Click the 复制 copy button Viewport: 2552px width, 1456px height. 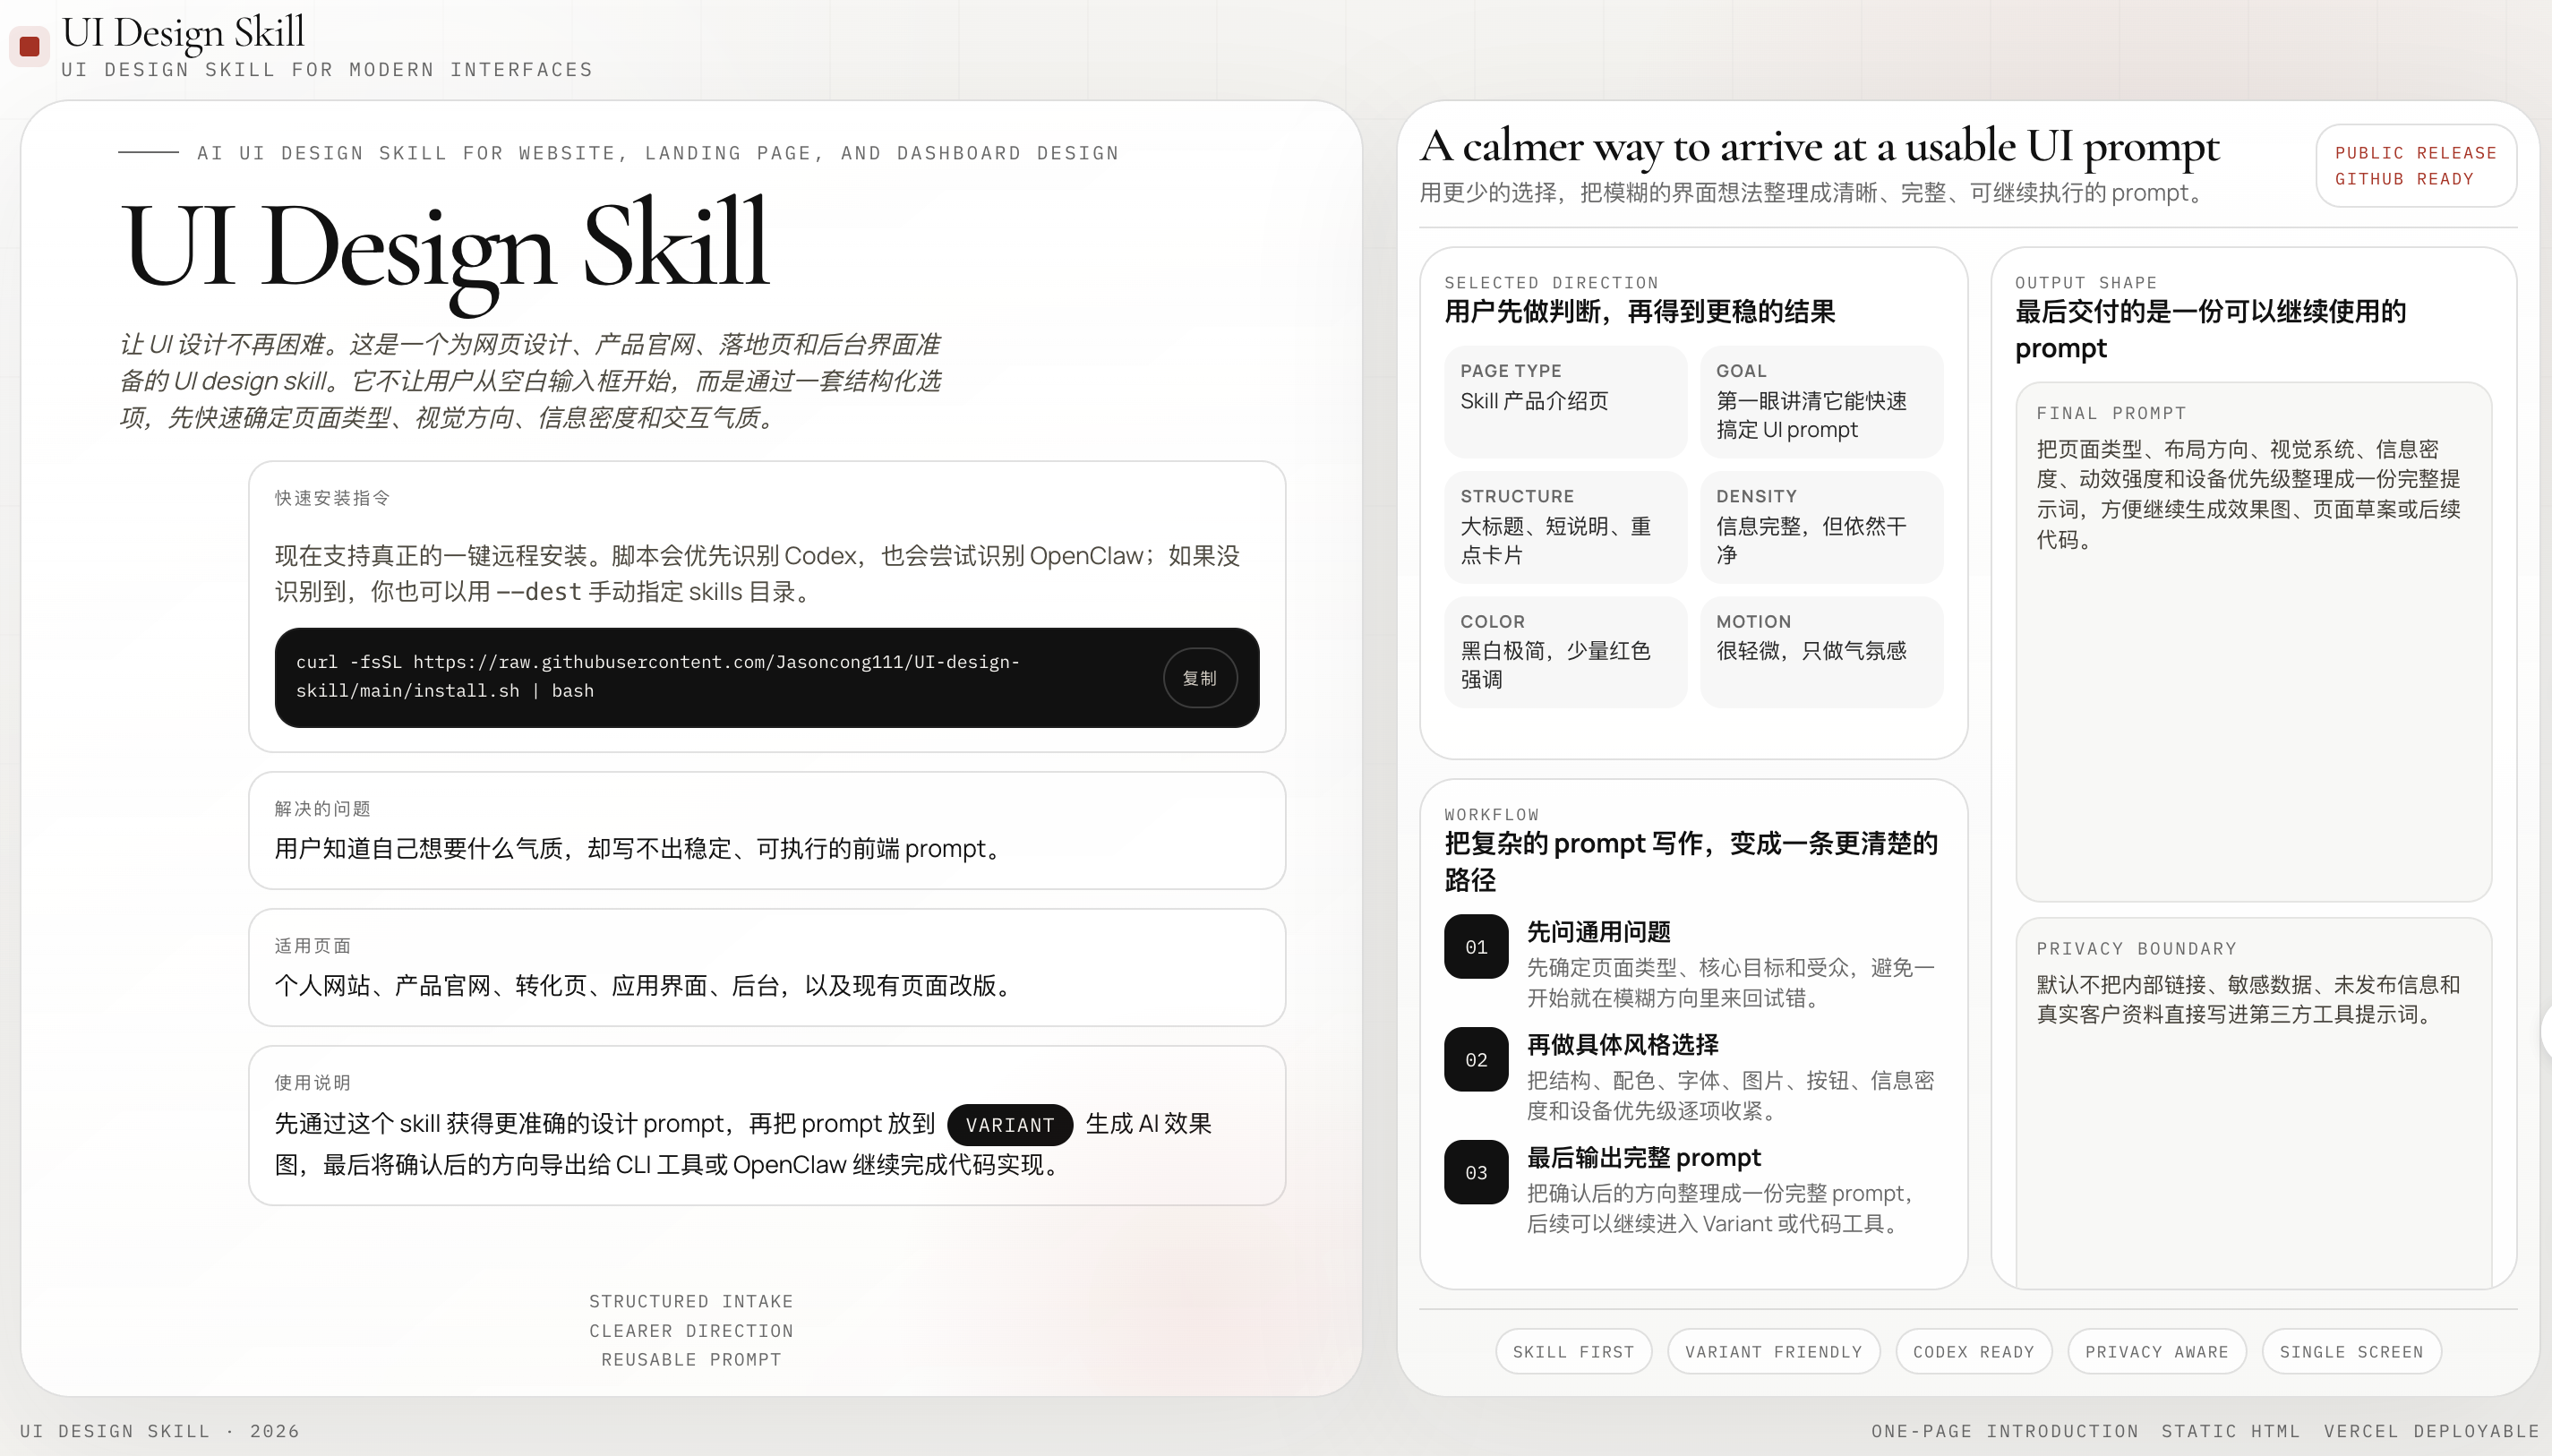pos(1200,678)
